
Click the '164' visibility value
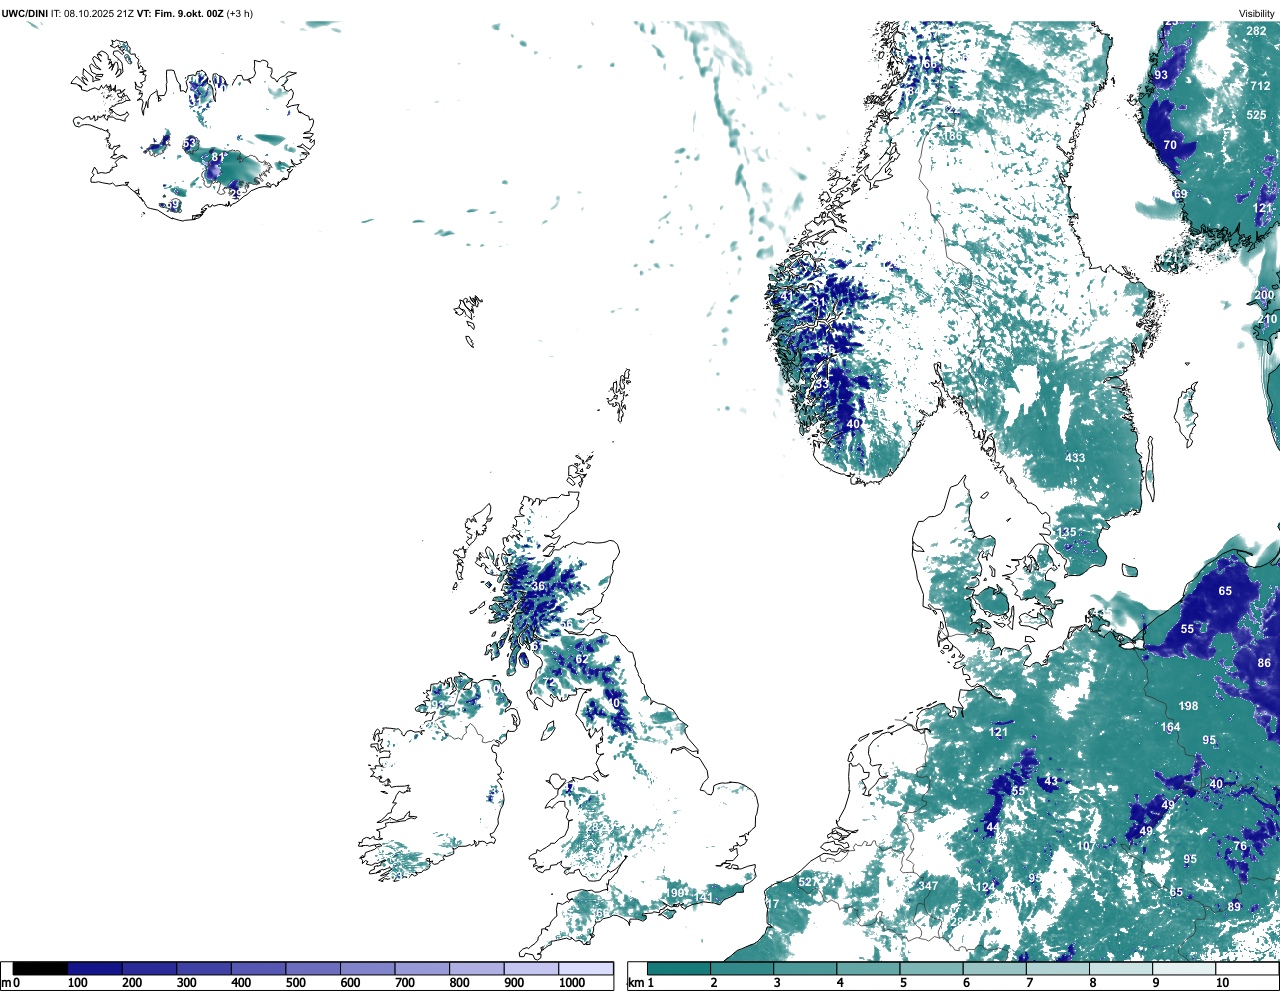tap(1170, 728)
